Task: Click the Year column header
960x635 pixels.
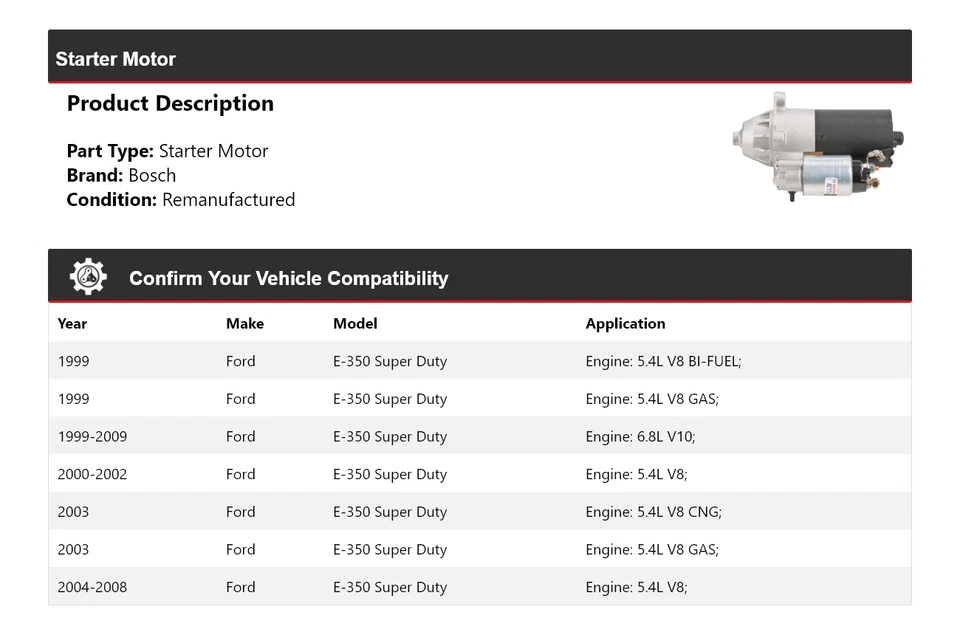Action: coord(72,323)
